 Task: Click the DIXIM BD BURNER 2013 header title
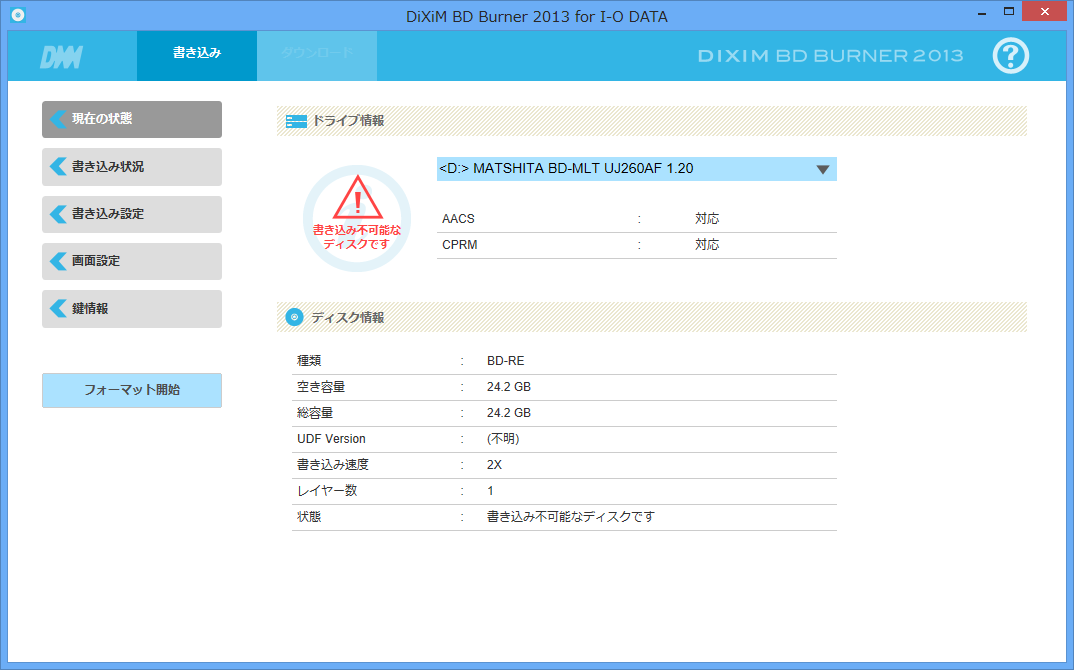[x=830, y=56]
